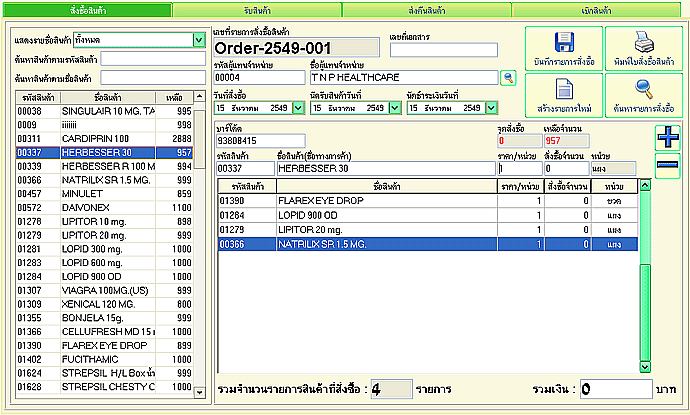
Task: Select XENICAL 120 MG. row in product list
Action: click(104, 304)
